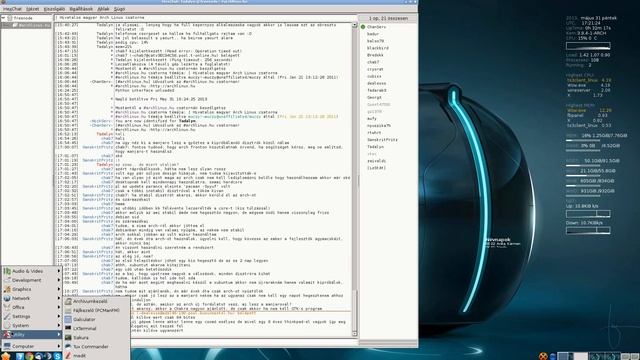Click the user count header above user list
640x360 pixels.
(x=388, y=18)
